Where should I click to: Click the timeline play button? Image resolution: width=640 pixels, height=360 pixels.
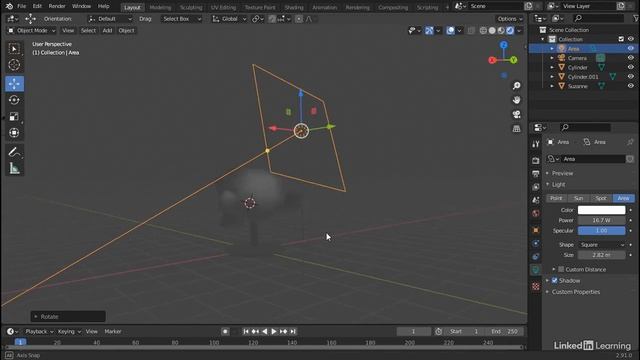tap(274, 331)
